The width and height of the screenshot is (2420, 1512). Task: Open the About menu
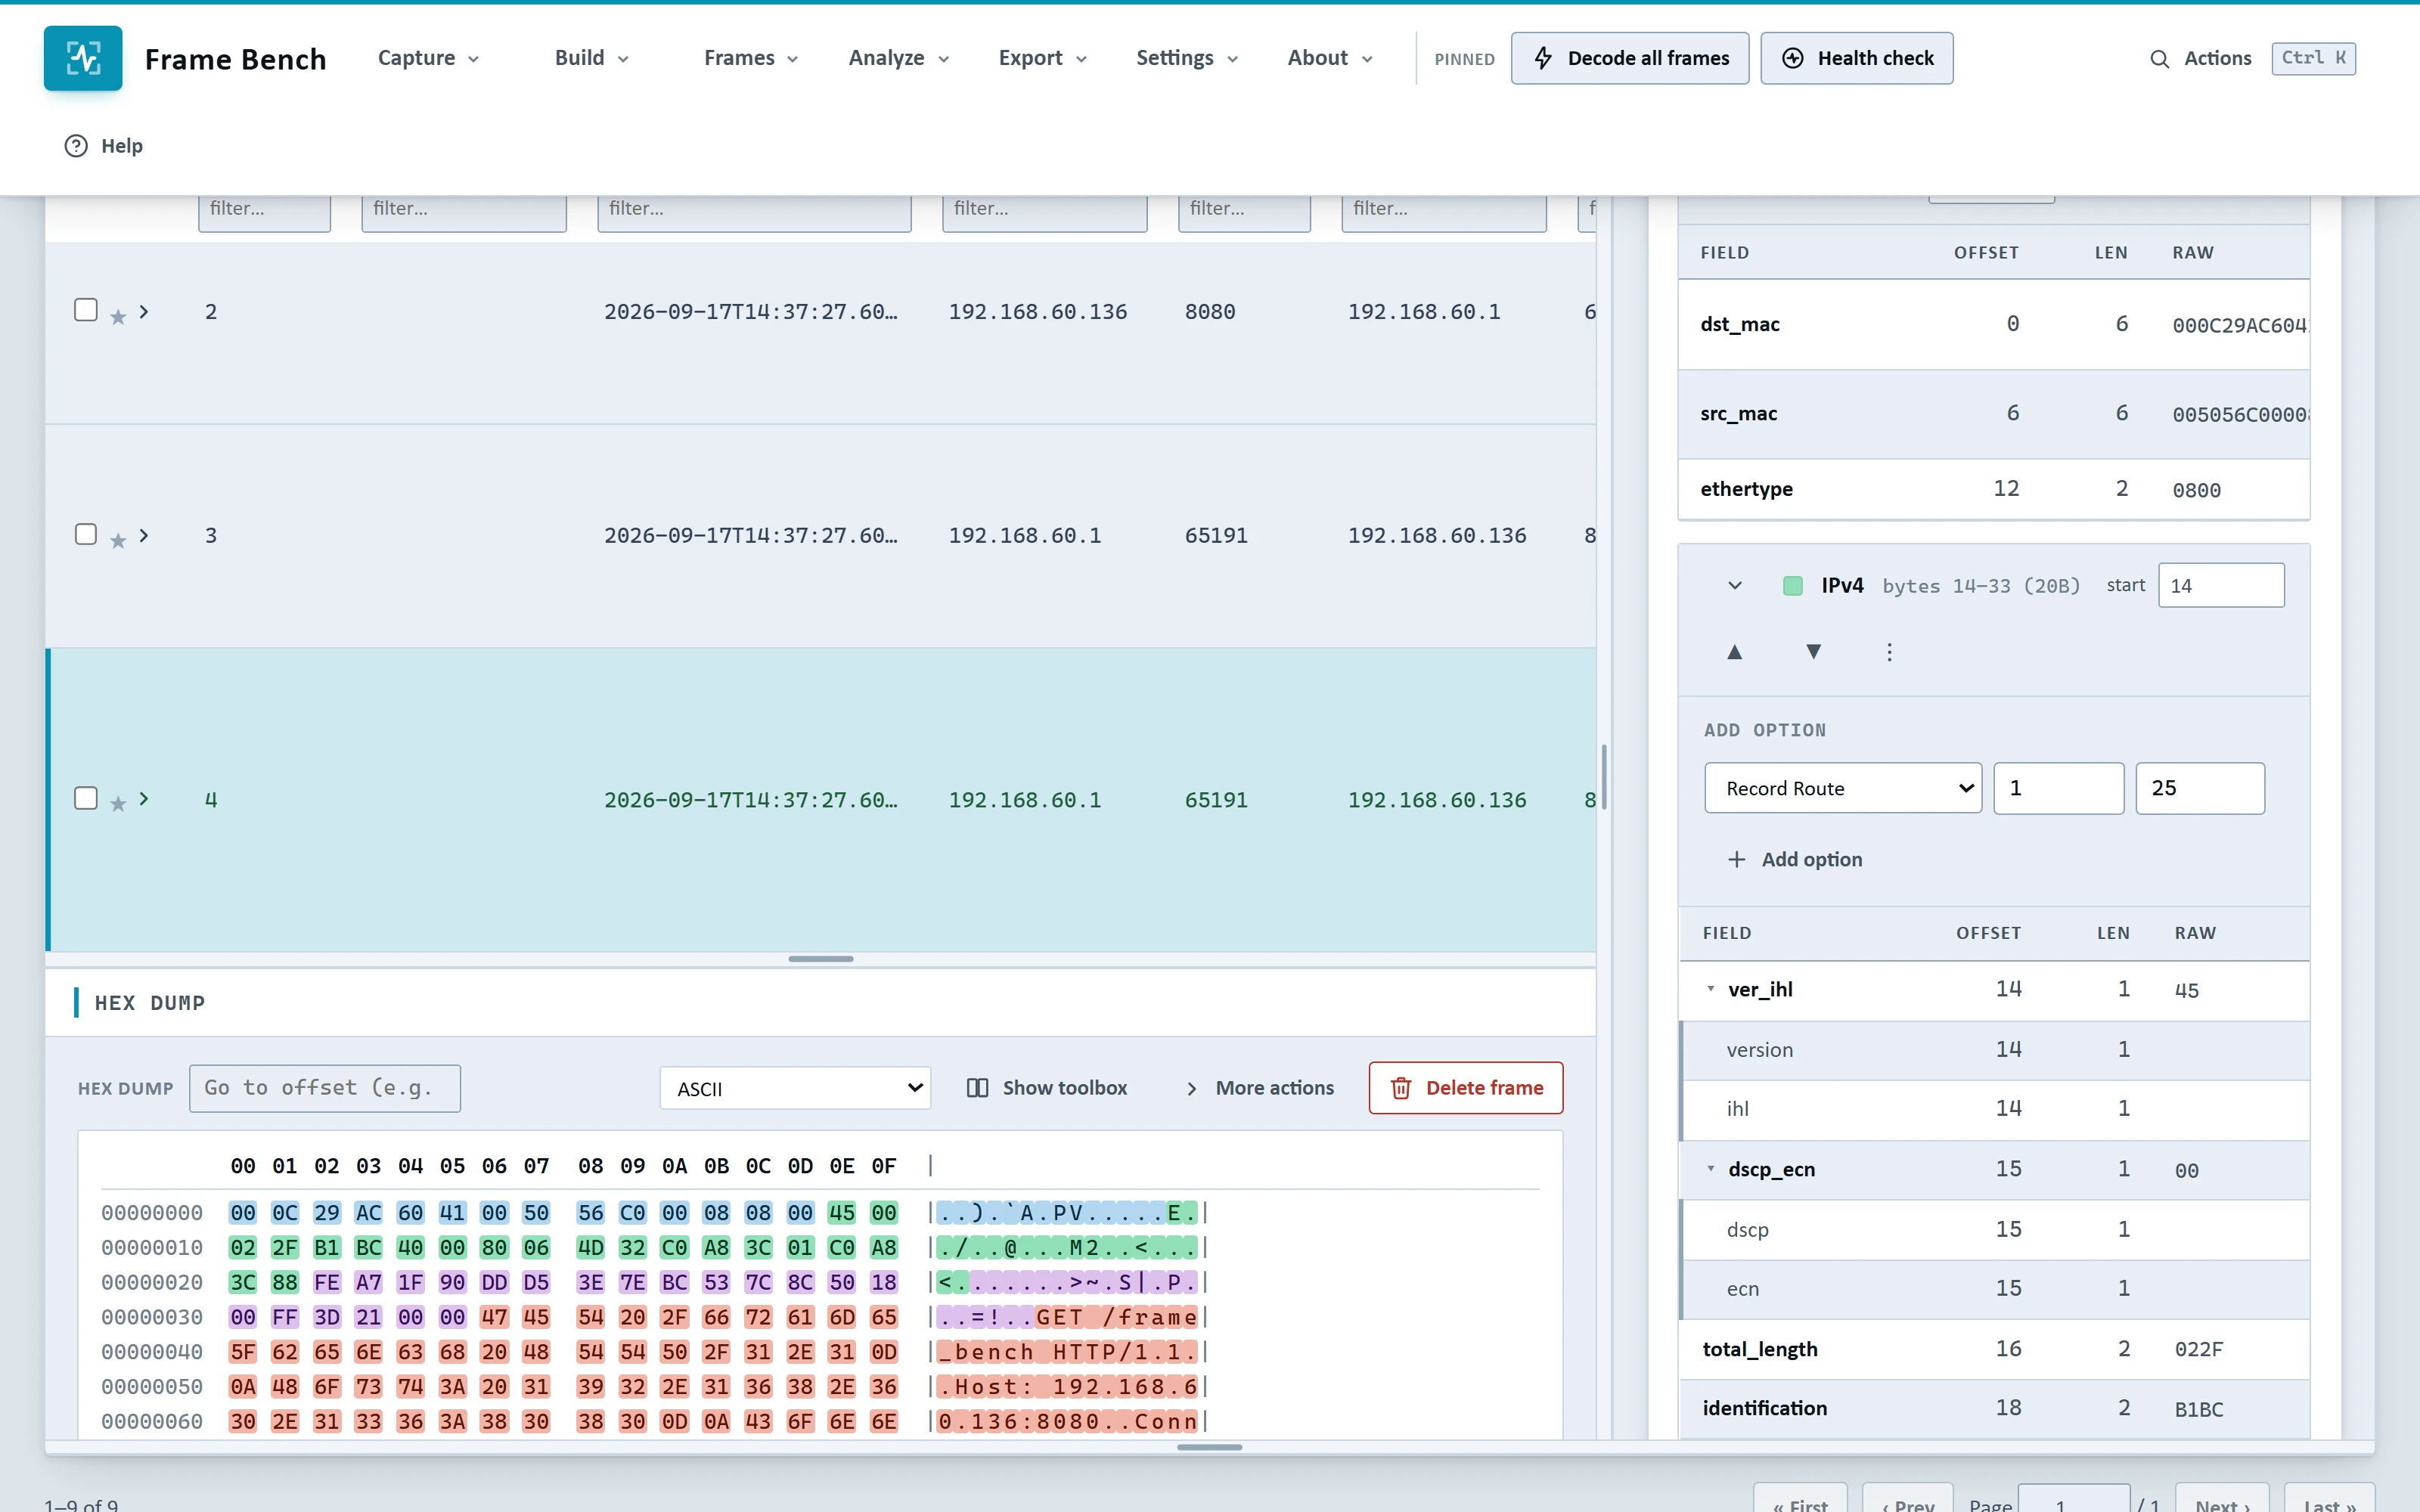click(x=1330, y=58)
